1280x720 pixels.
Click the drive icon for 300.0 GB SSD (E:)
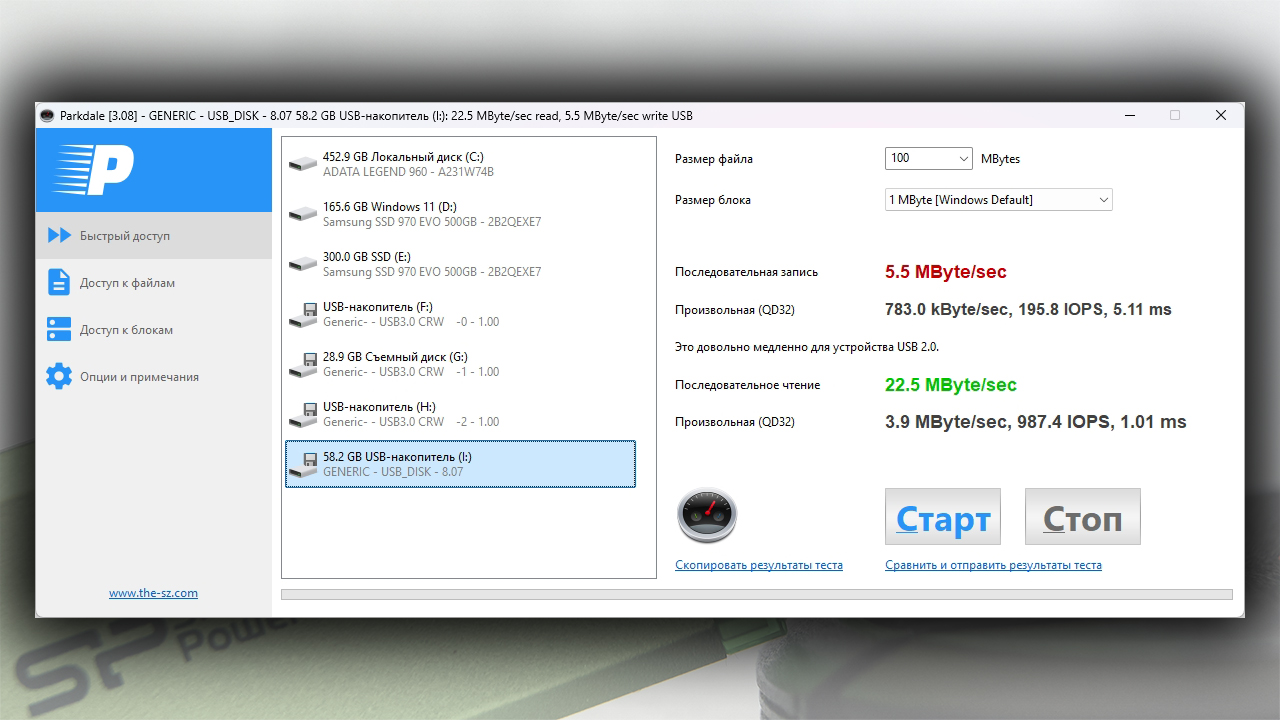tap(303, 264)
